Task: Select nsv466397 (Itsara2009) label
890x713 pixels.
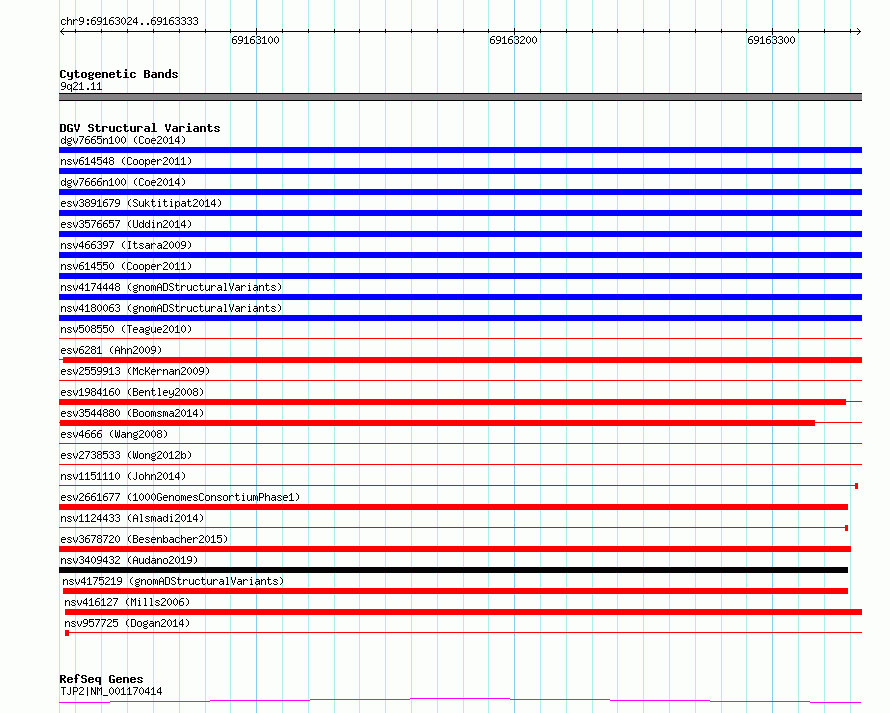Action: 126,245
